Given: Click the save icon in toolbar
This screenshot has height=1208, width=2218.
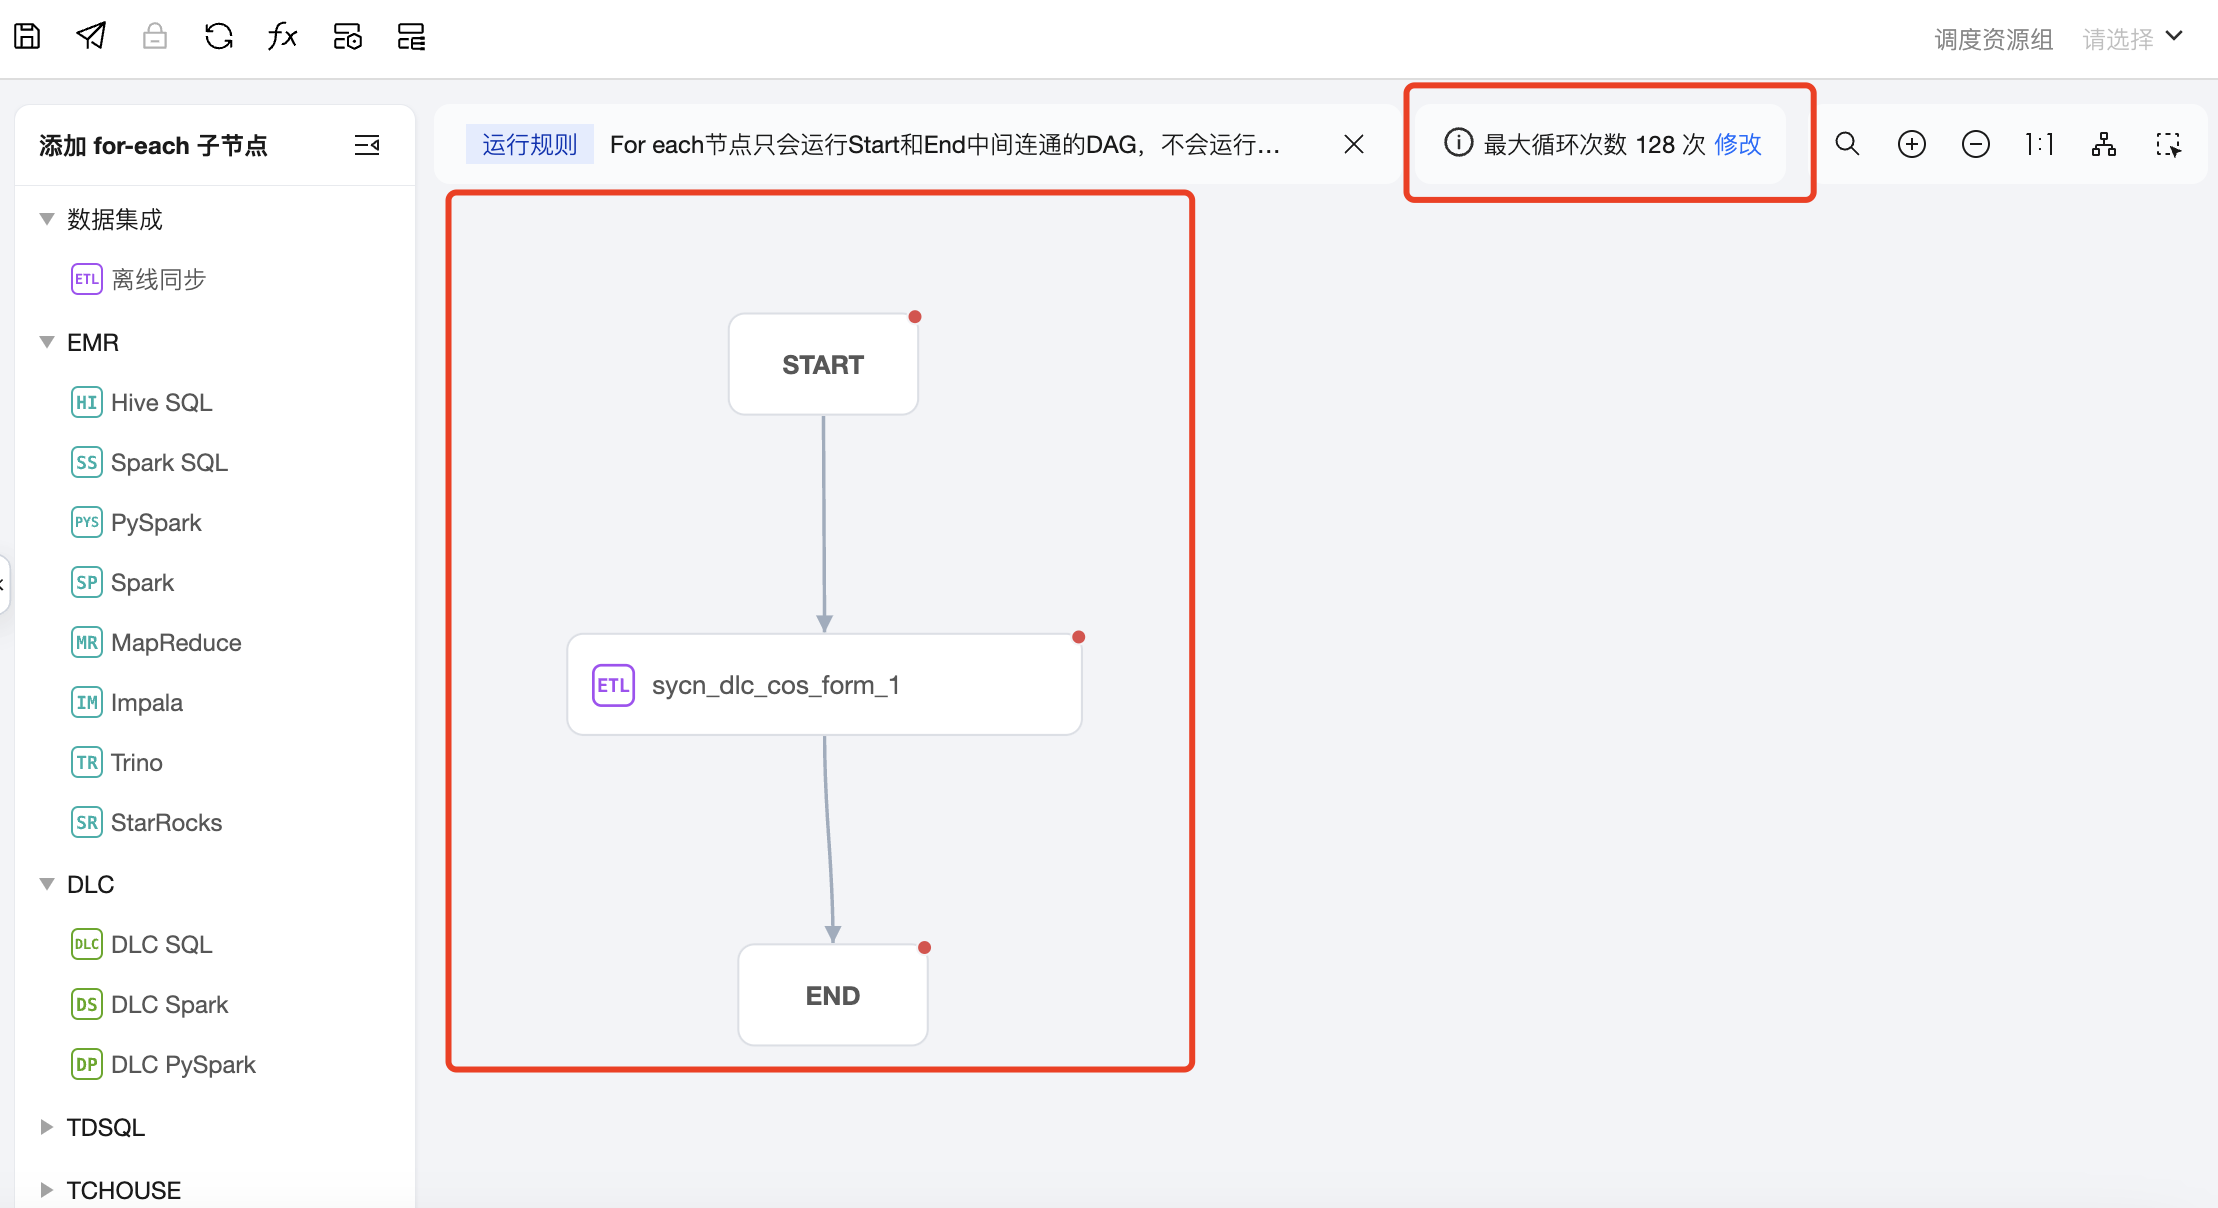Looking at the screenshot, I should pyautogui.click(x=27, y=37).
